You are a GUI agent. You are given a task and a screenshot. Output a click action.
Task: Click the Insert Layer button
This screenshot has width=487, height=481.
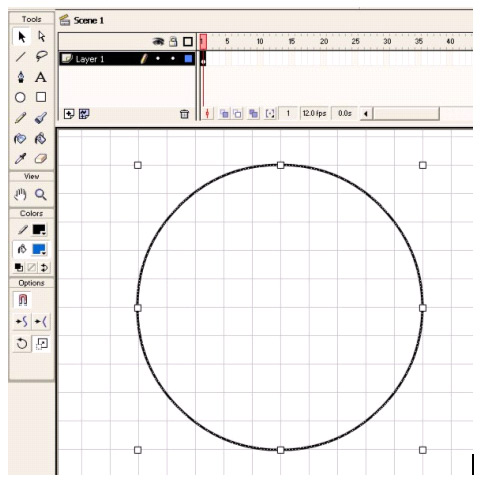(x=69, y=114)
